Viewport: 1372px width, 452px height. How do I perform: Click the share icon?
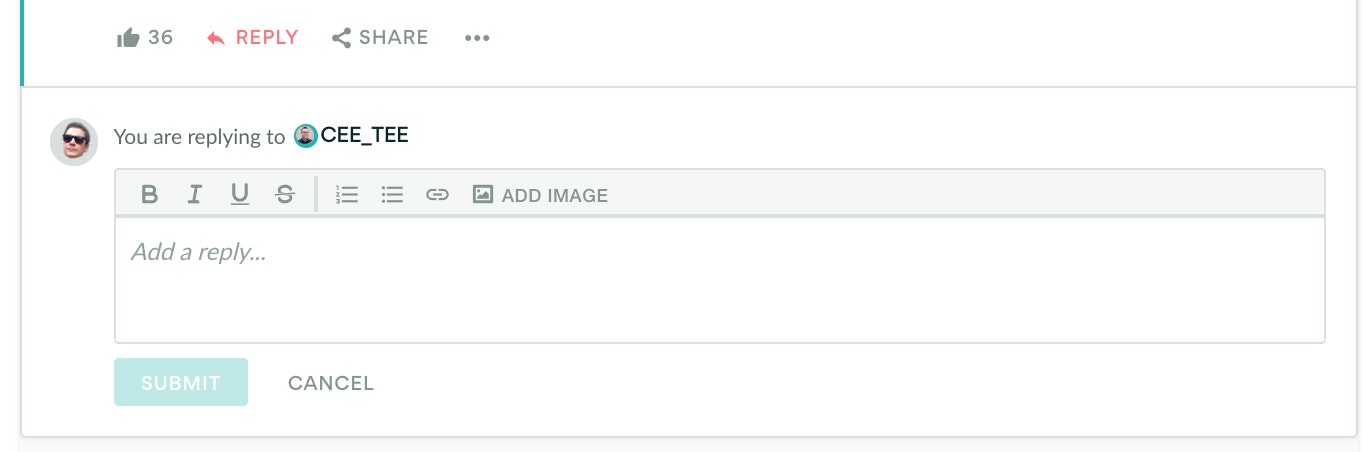[x=341, y=38]
